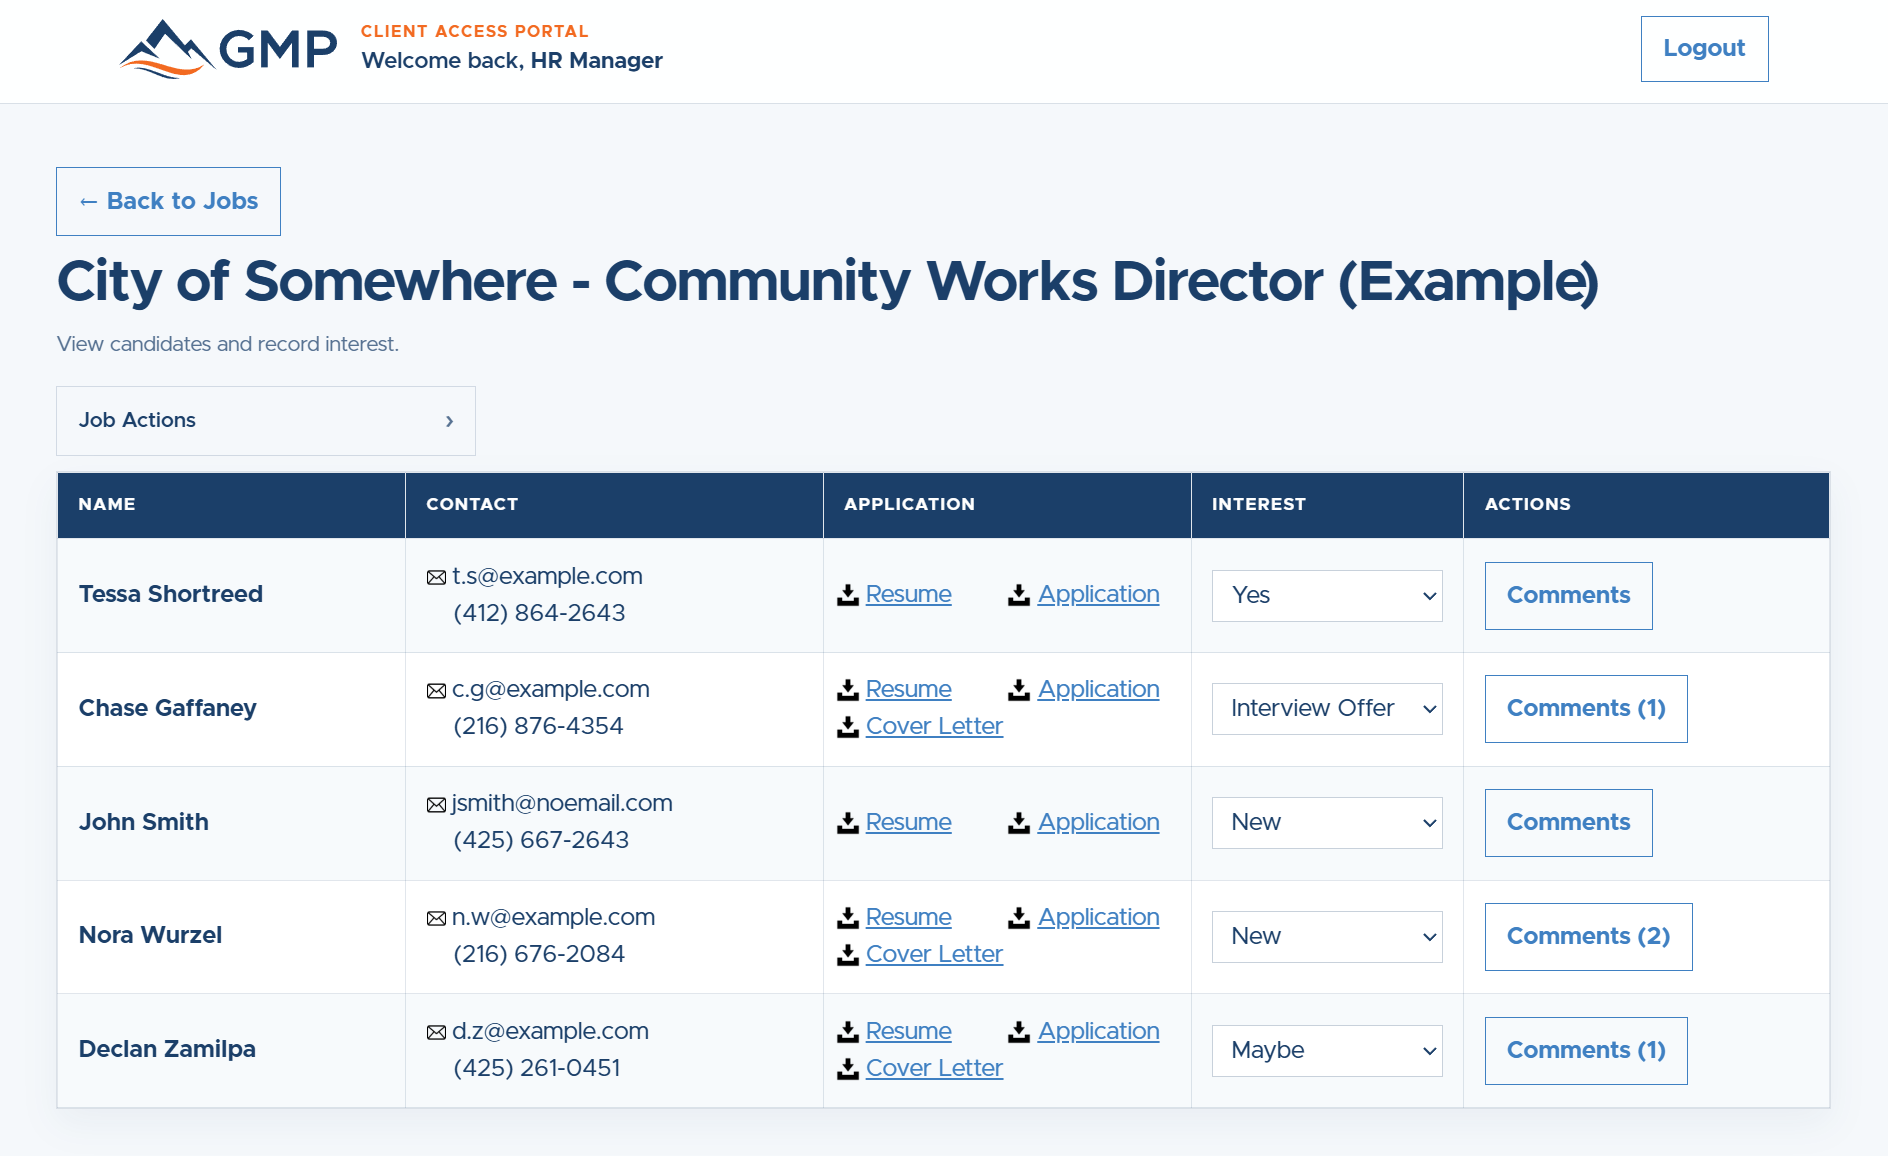
Task: Click download icon beside Chase Gaffaney's Resume
Action: (848, 690)
